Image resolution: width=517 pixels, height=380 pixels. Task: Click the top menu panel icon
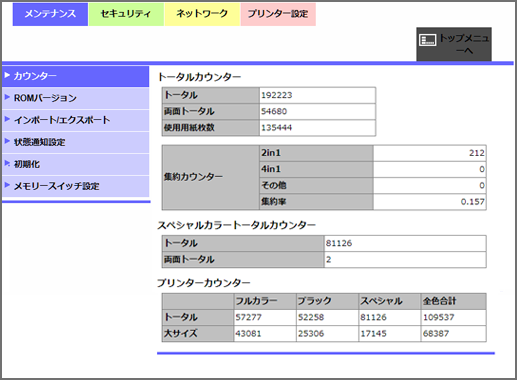pyautogui.click(x=427, y=40)
